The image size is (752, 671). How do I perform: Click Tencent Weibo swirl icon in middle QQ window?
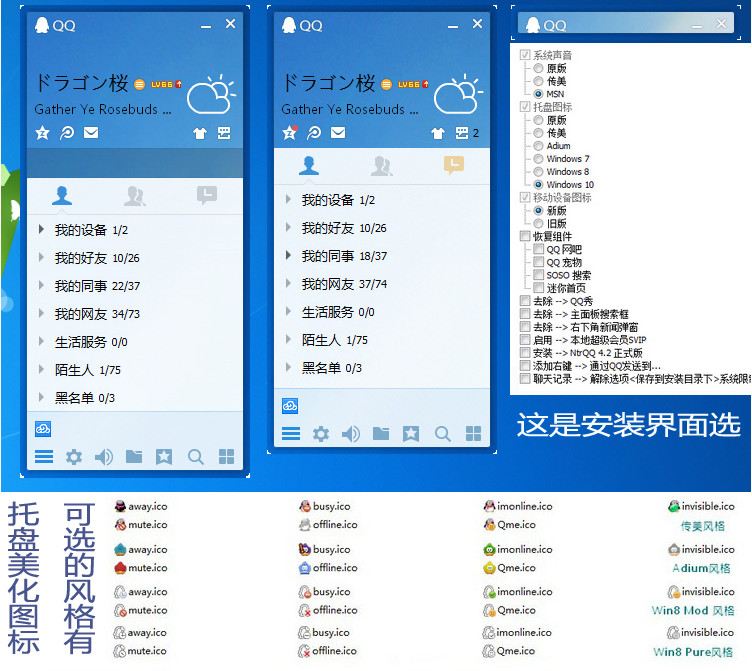click(314, 132)
